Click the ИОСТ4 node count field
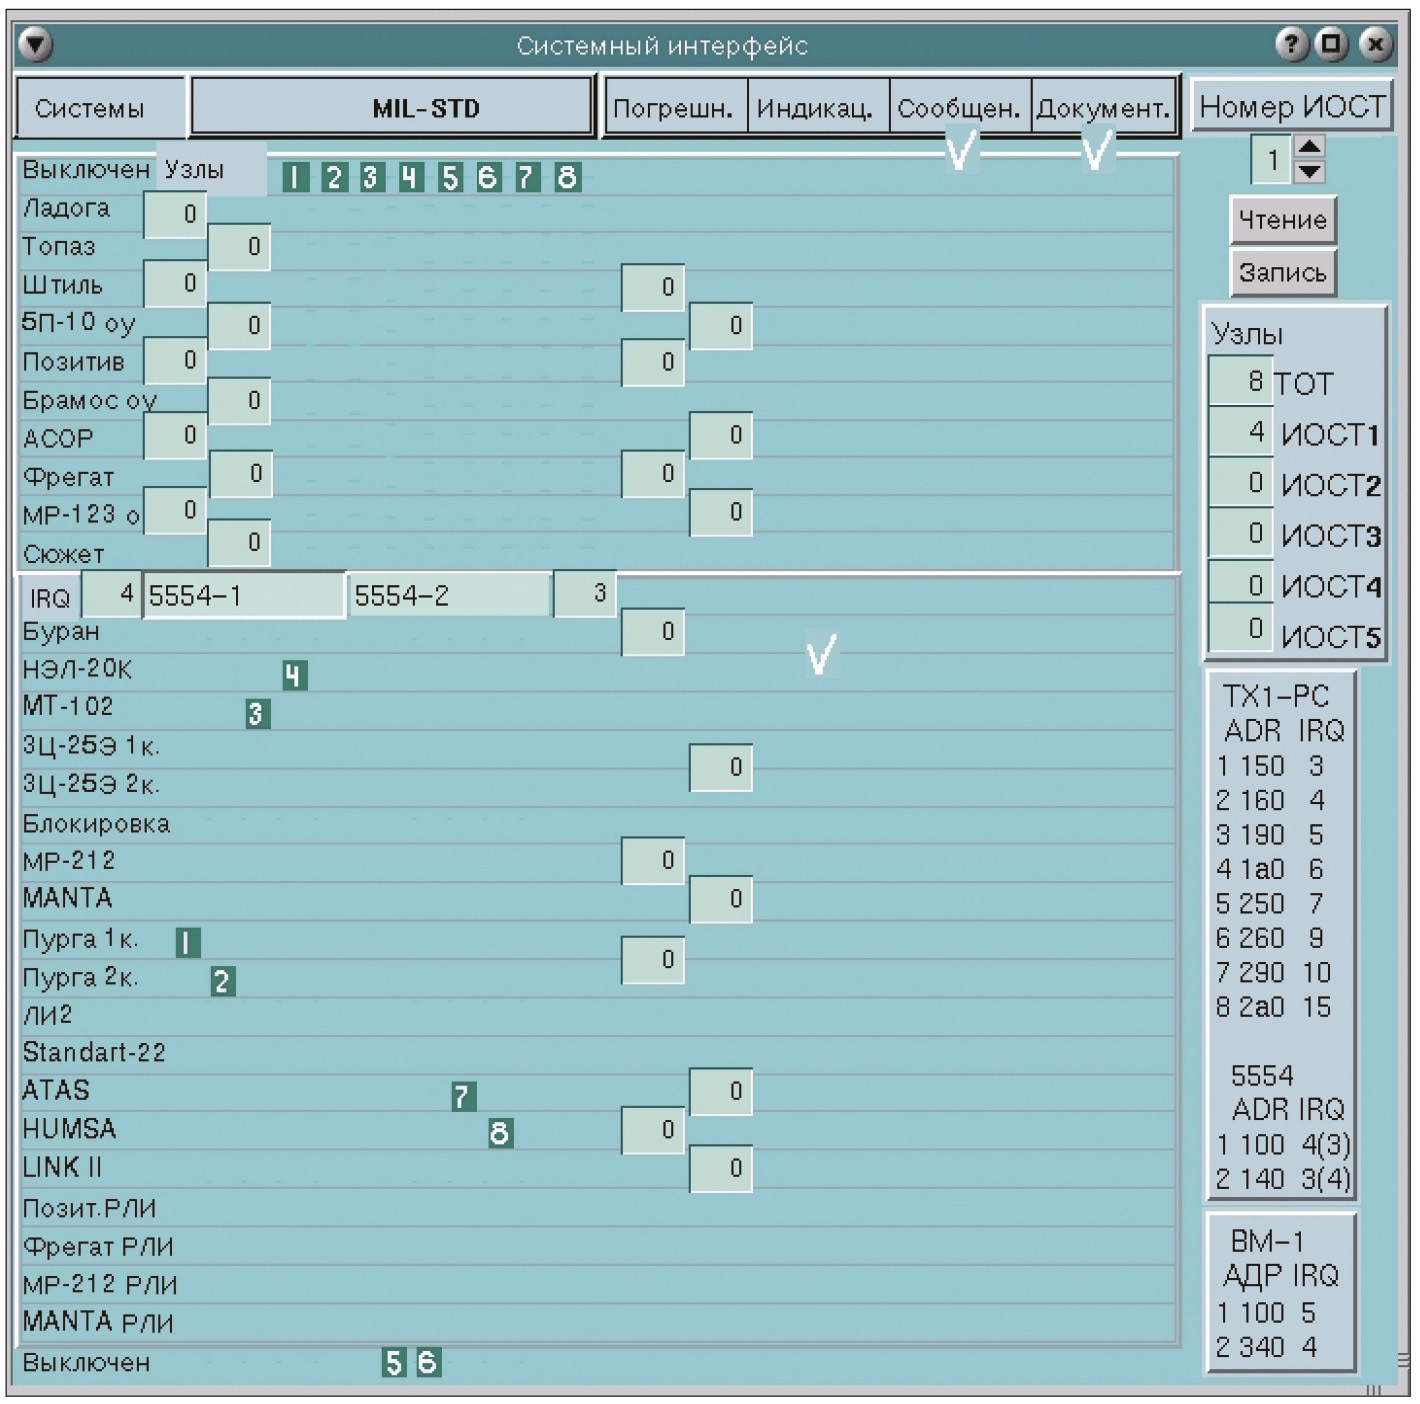Screen dimensions: 1420x1404 (x=1240, y=583)
